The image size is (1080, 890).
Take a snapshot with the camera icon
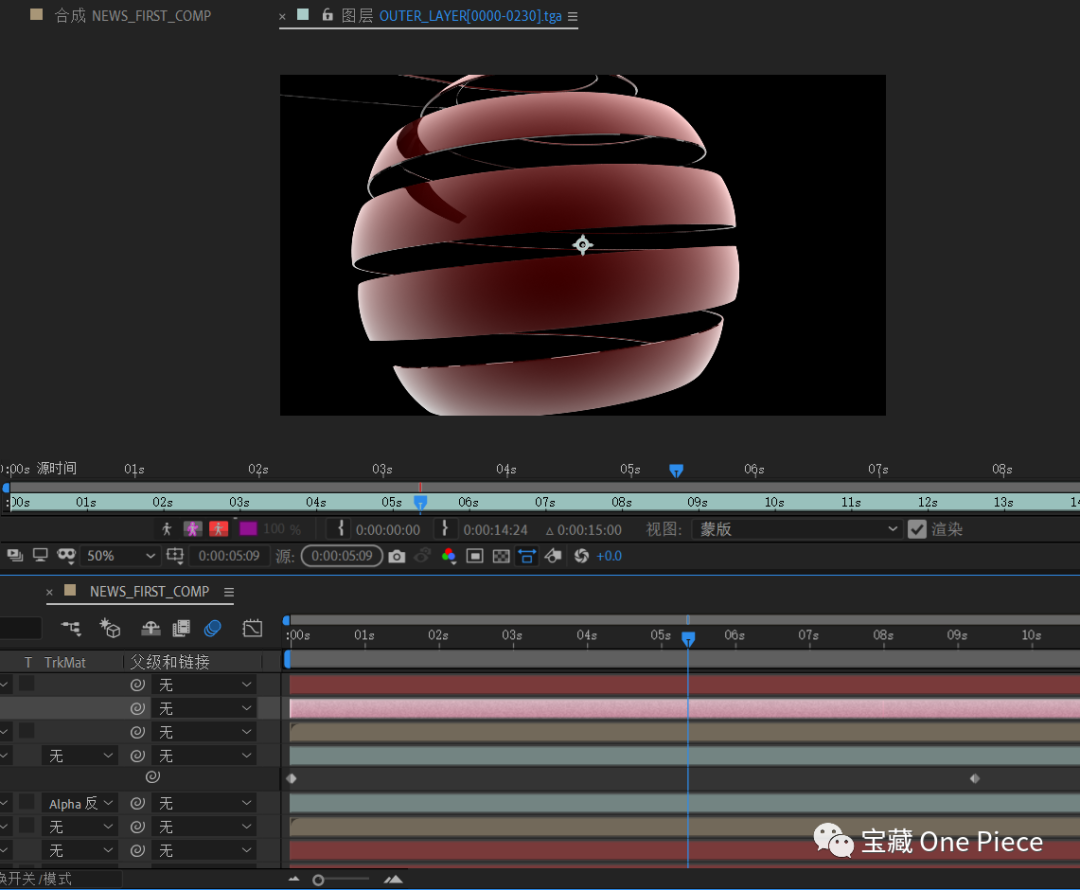click(397, 555)
